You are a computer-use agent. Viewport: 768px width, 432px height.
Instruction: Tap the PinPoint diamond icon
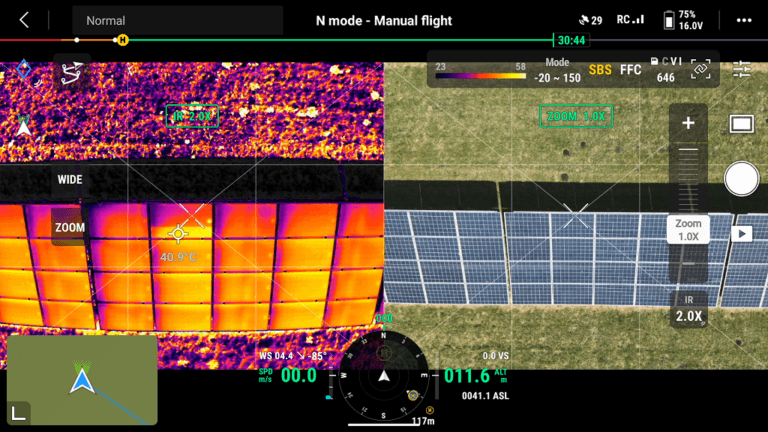click(24, 70)
